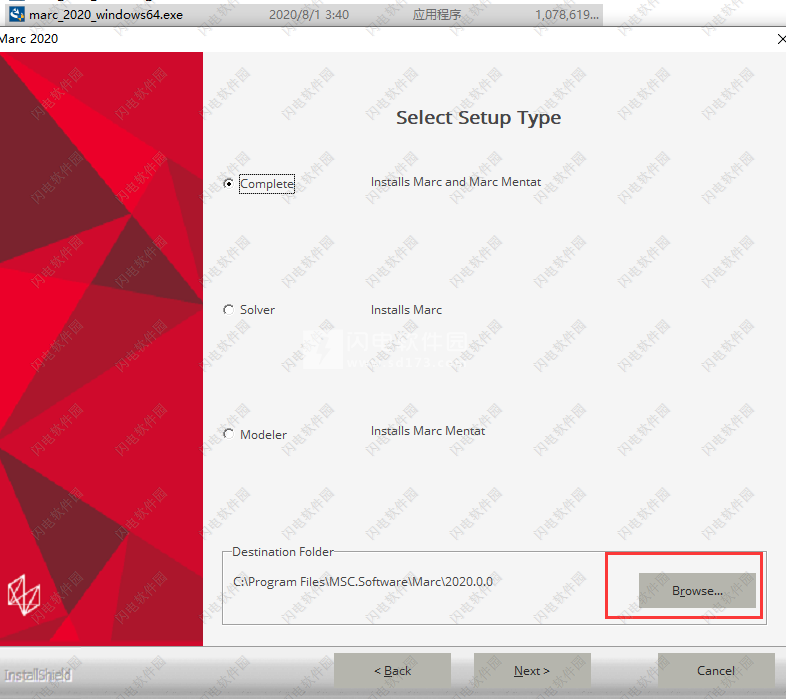Click the file type 应用程序 cell
This screenshot has width=786, height=699.
pos(437,15)
